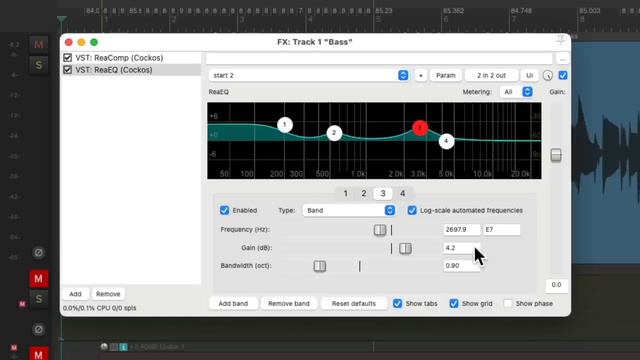Toggle Show grid checkbox

tap(454, 303)
